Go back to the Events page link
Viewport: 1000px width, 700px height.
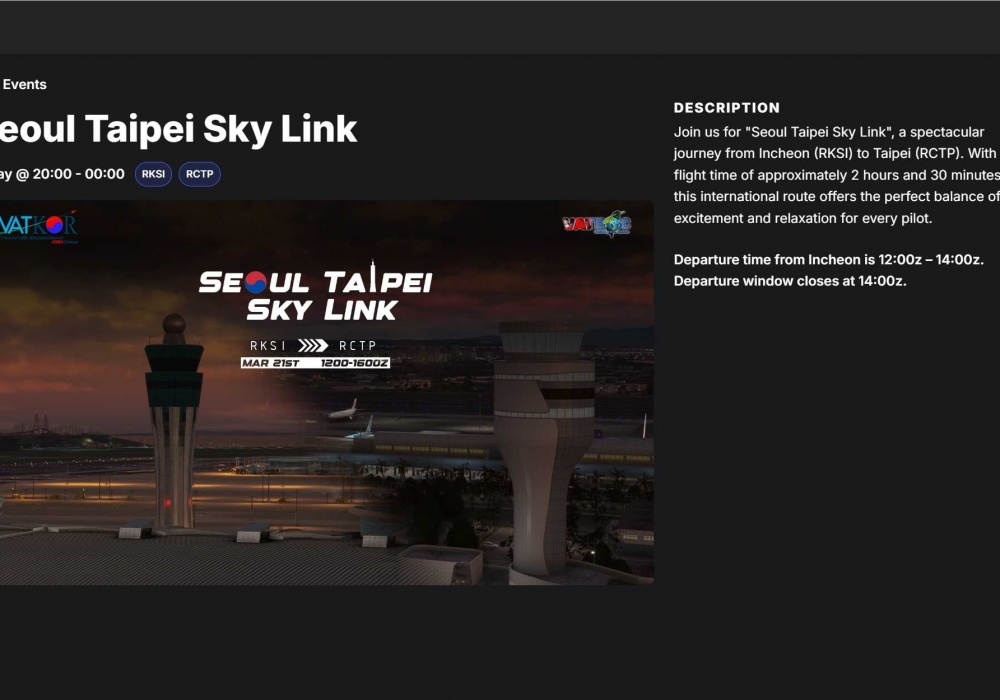click(x=24, y=85)
